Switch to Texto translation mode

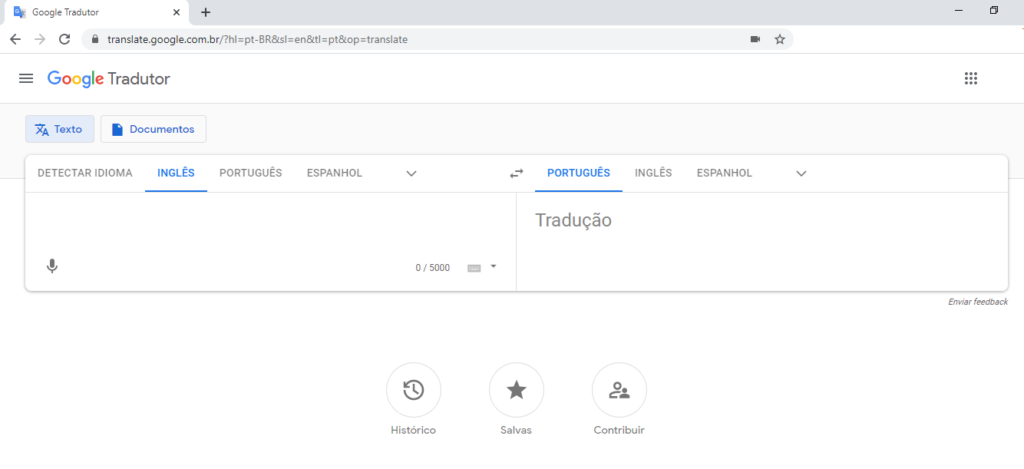59,129
